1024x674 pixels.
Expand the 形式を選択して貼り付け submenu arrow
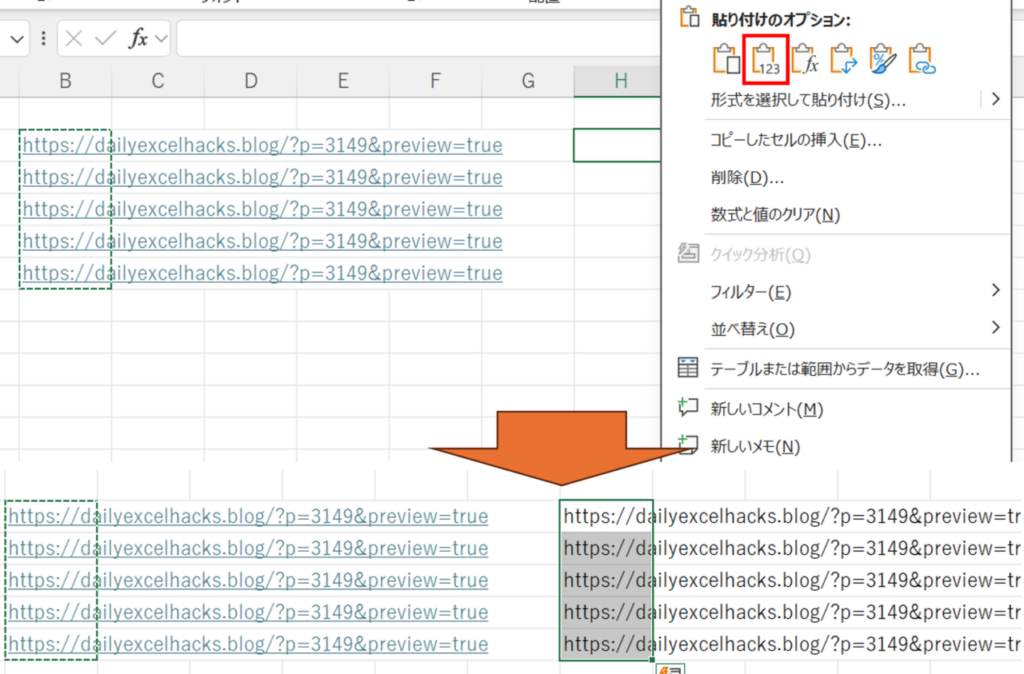click(x=995, y=99)
